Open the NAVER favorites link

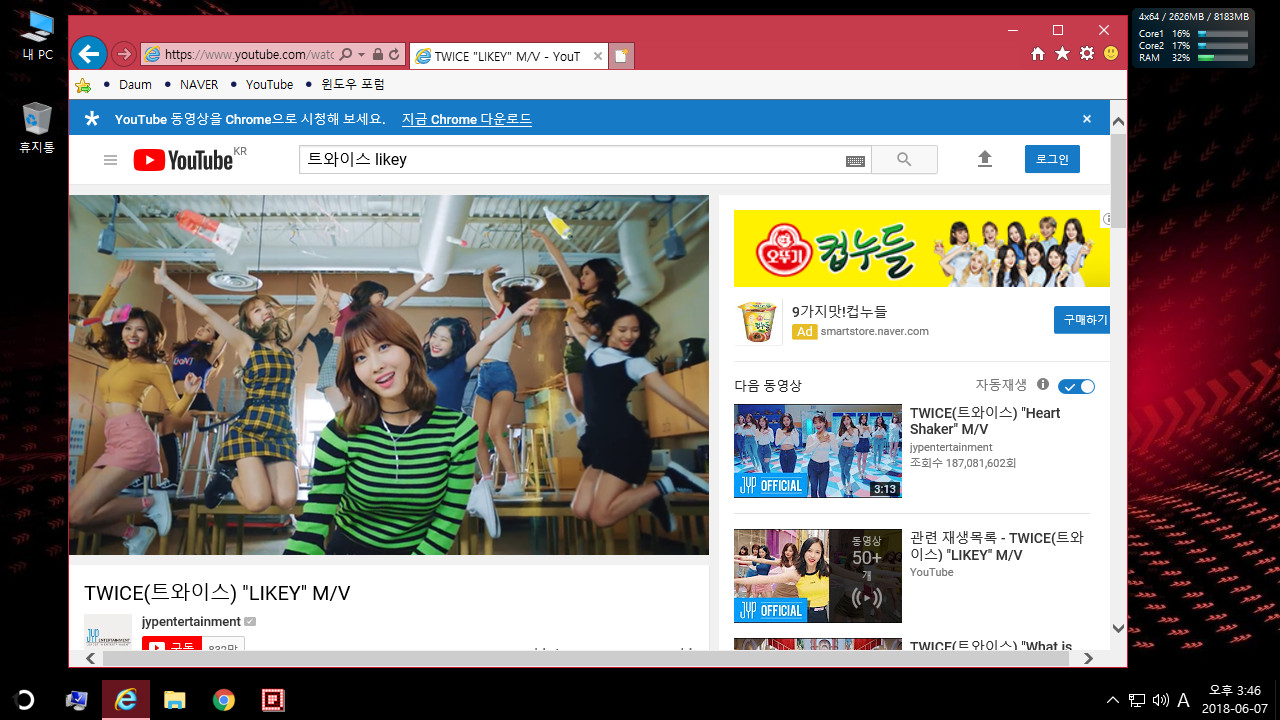199,85
